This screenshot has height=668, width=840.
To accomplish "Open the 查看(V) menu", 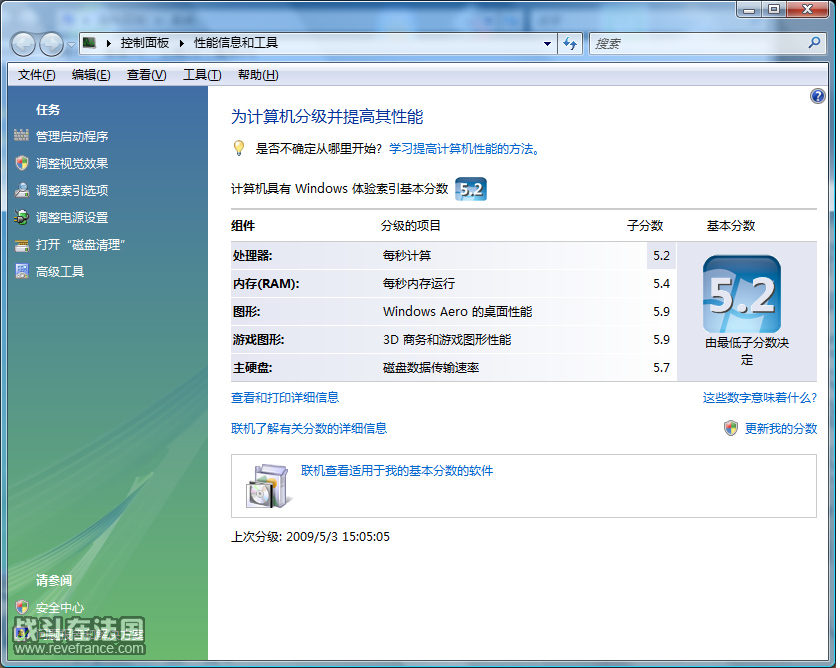I will click(x=147, y=75).
